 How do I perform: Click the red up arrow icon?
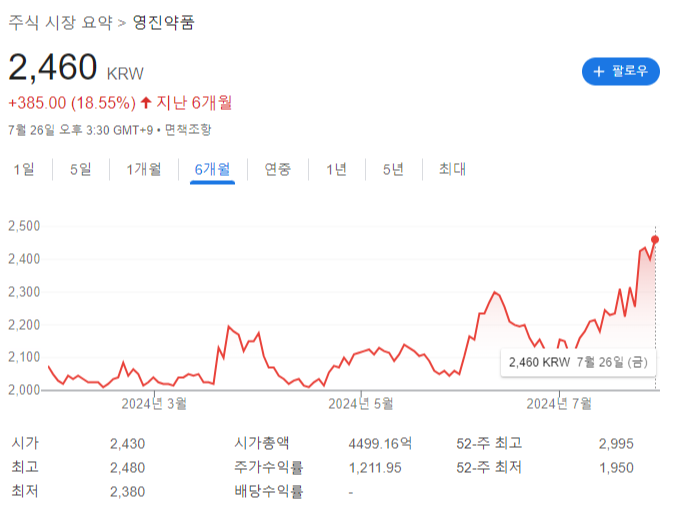tap(146, 103)
